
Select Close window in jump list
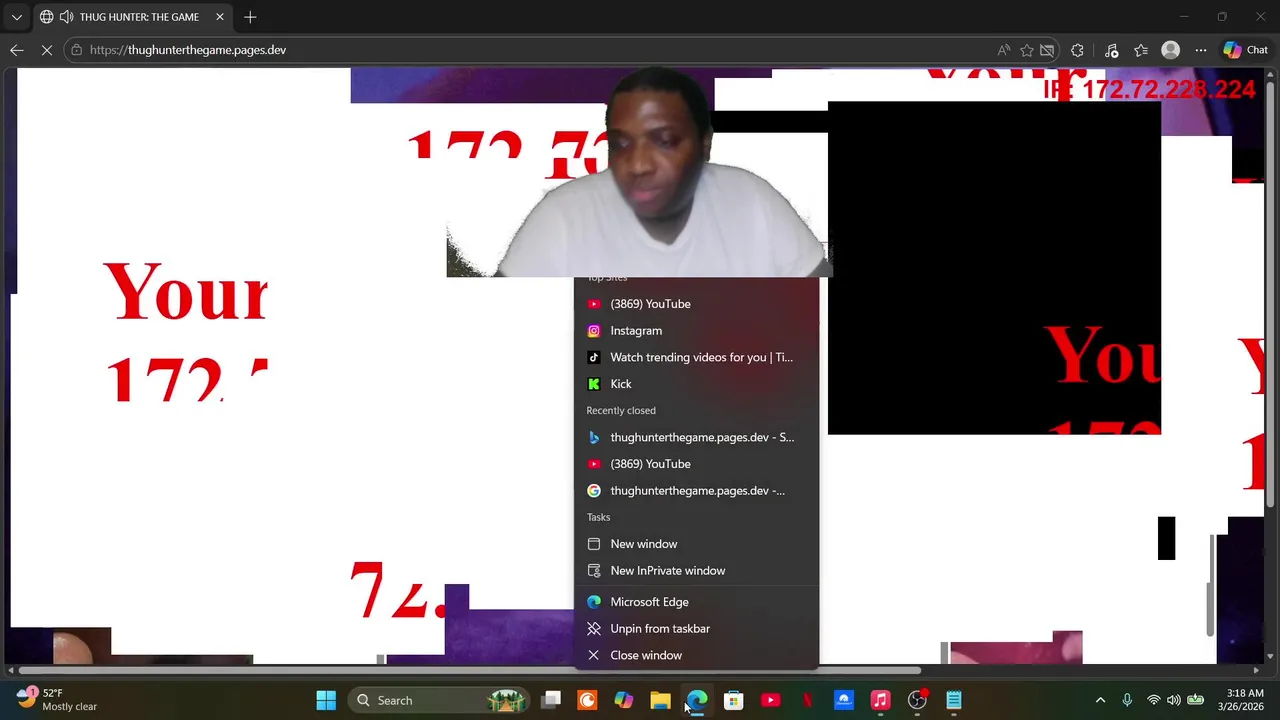(x=696, y=655)
